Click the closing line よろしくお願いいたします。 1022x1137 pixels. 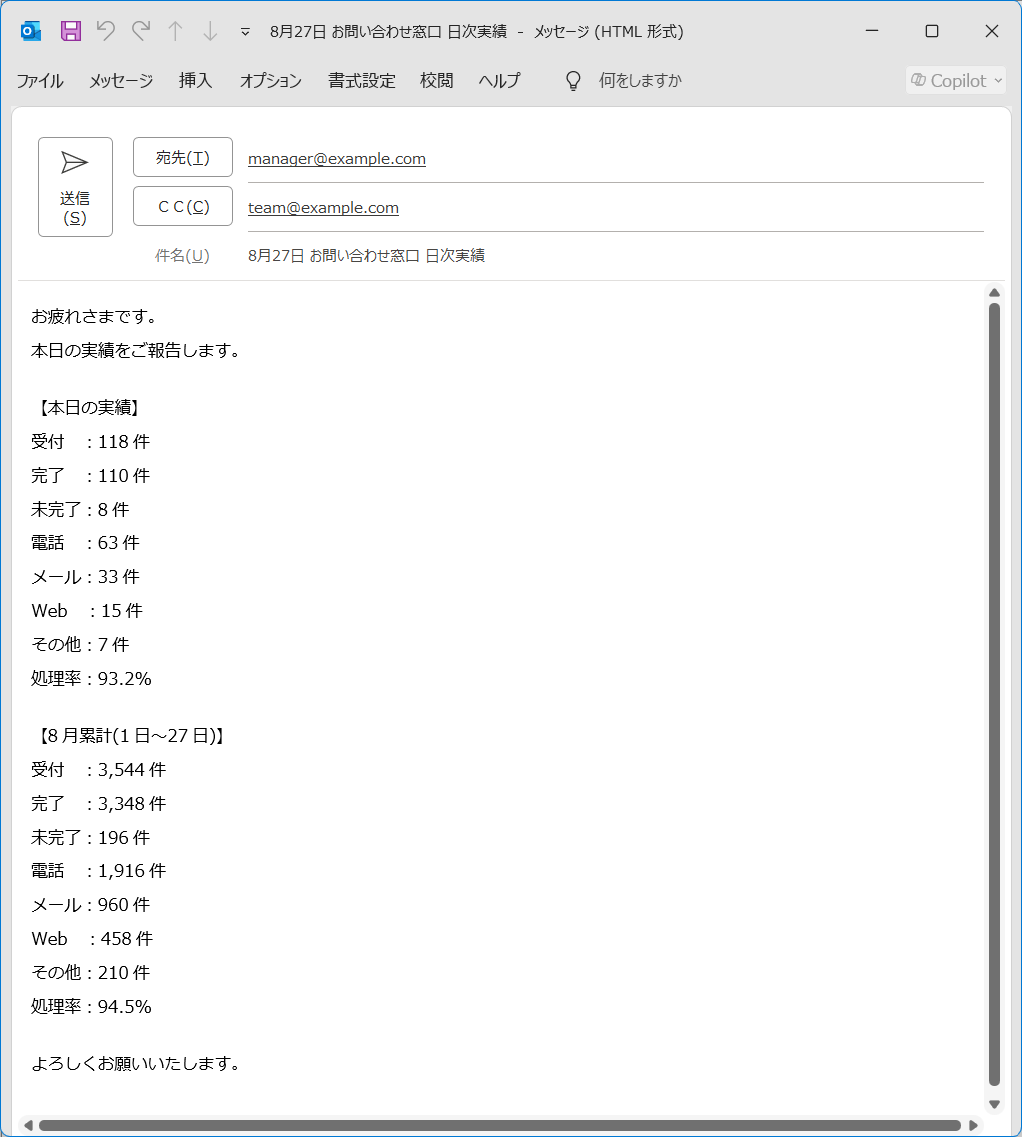[x=136, y=1064]
